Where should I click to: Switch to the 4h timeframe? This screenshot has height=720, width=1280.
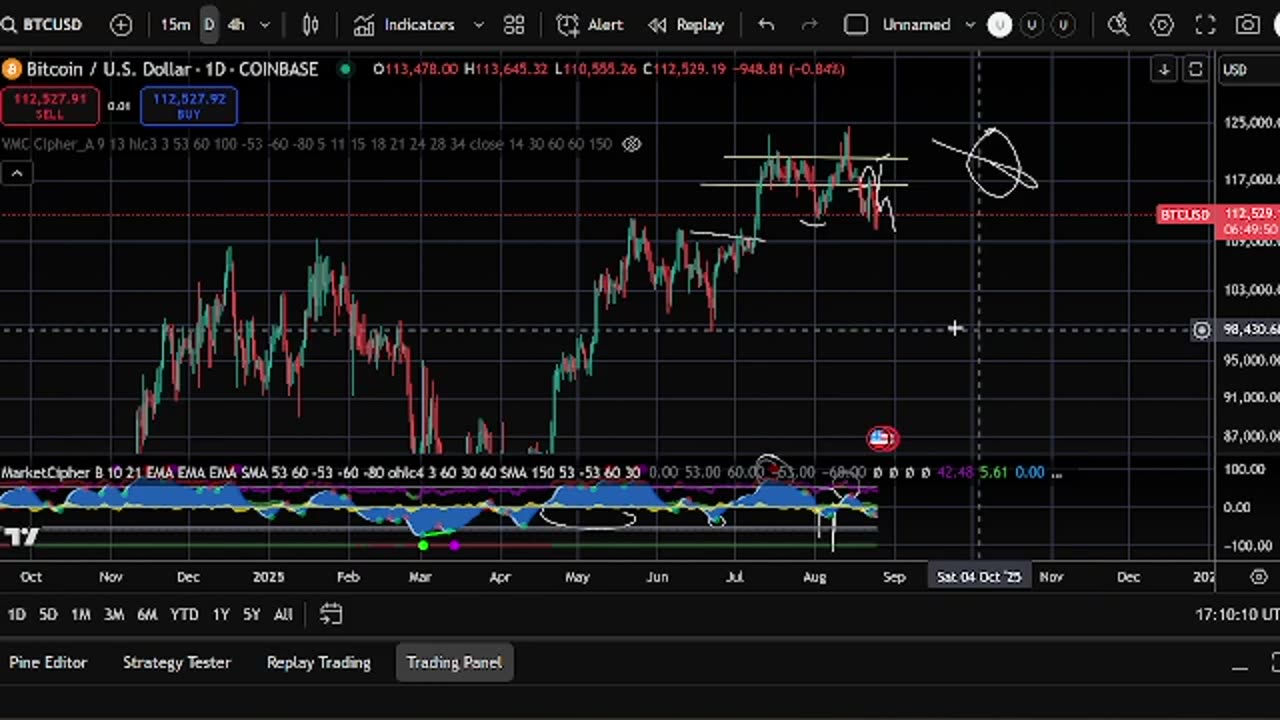pyautogui.click(x=236, y=25)
